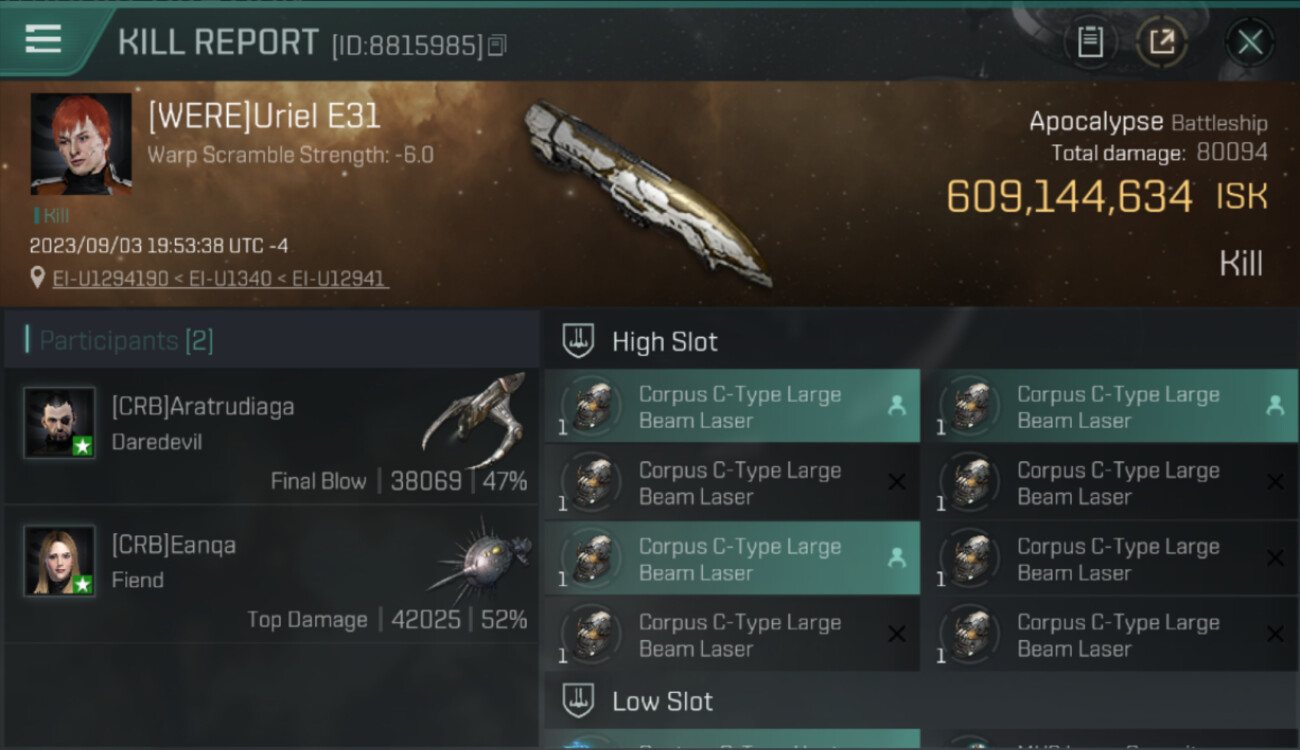Select the first left-column Beam Laser module
The image size is (1300, 750).
coord(732,407)
